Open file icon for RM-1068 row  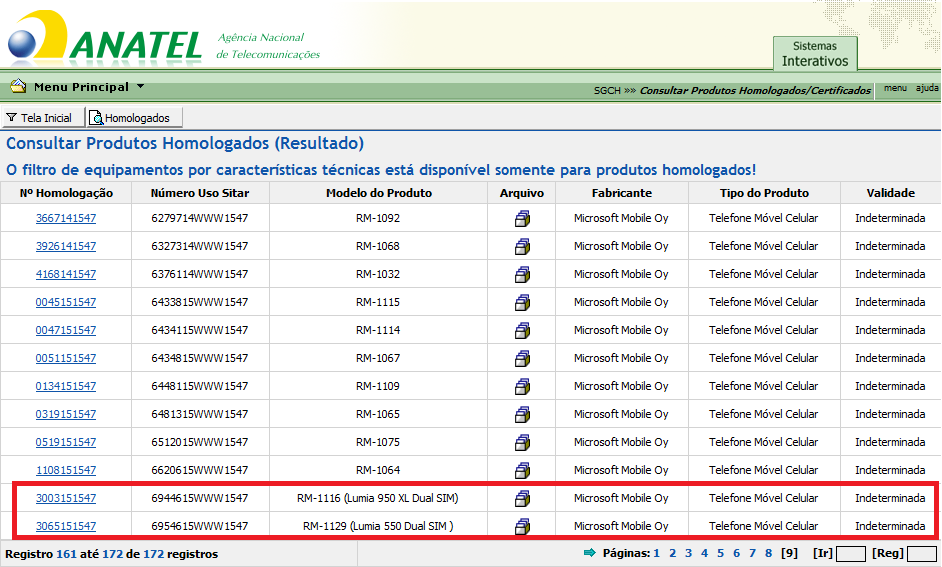(522, 247)
